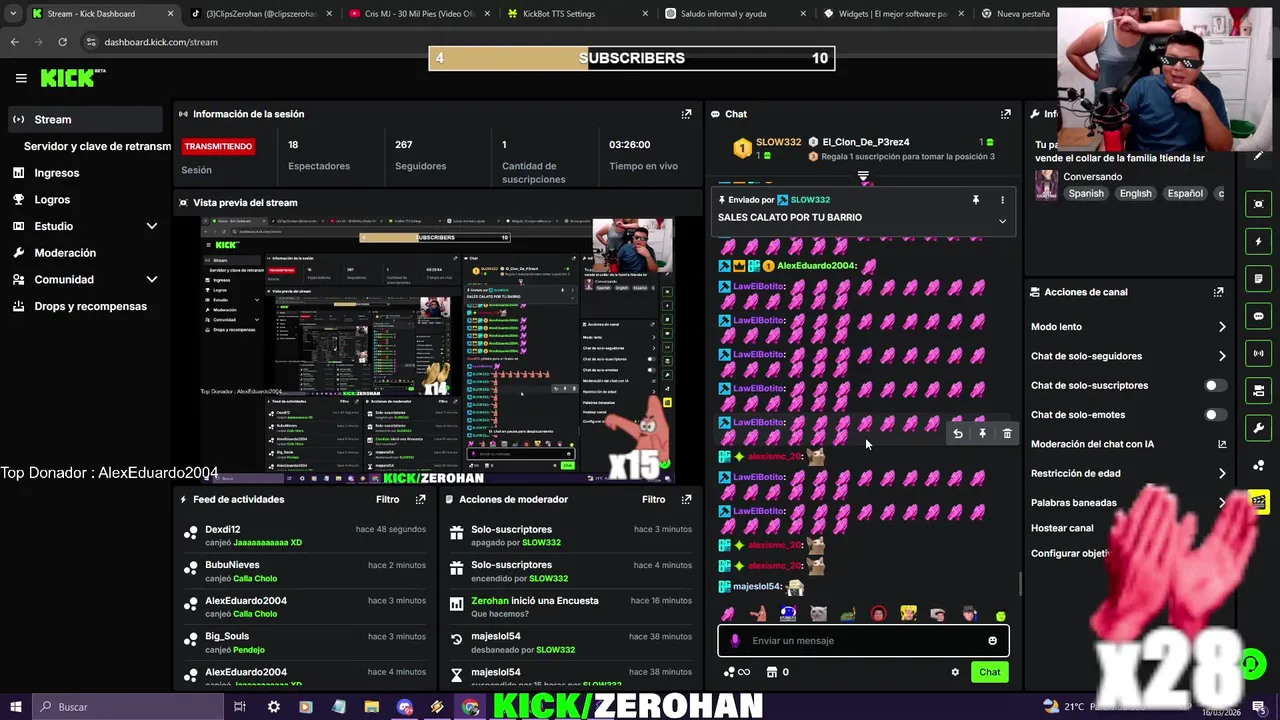Open Chrome from the taskbar
Image resolution: width=1280 pixels, height=720 pixels.
(470, 707)
